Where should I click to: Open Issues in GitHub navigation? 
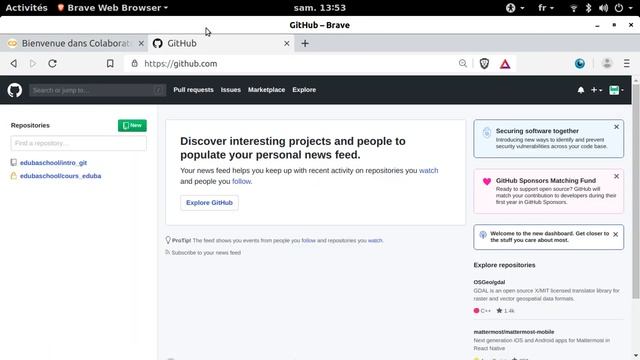point(231,90)
